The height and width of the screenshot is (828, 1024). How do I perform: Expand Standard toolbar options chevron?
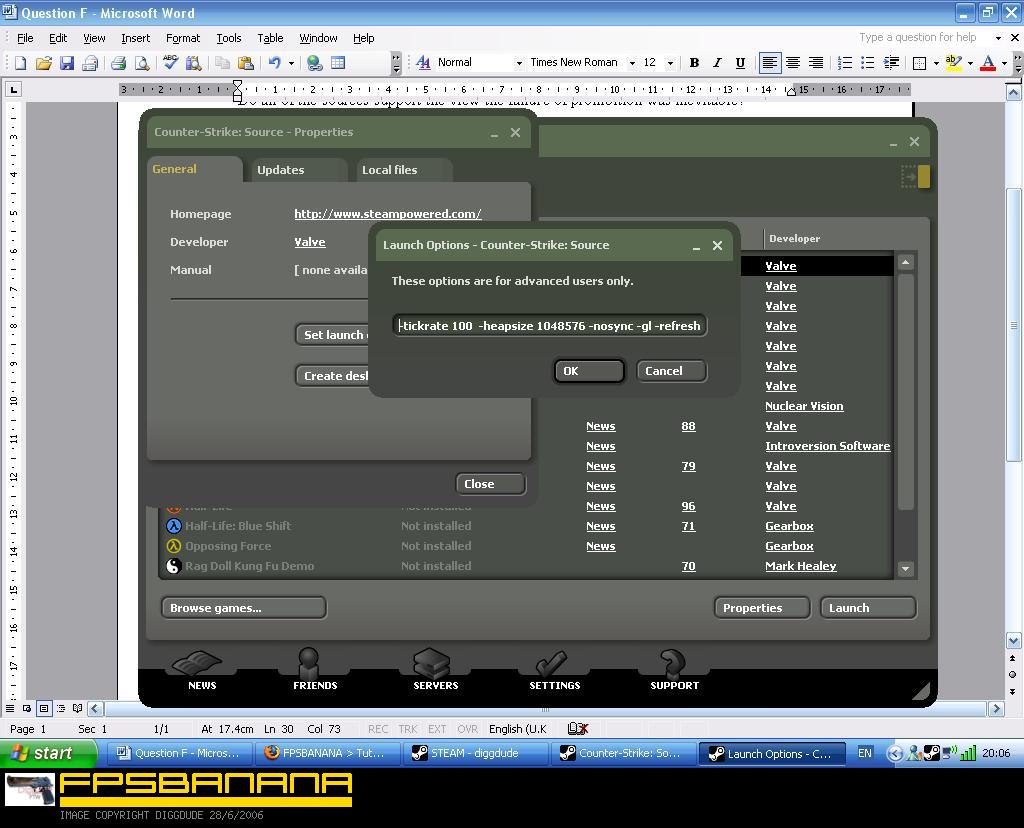pos(396,63)
